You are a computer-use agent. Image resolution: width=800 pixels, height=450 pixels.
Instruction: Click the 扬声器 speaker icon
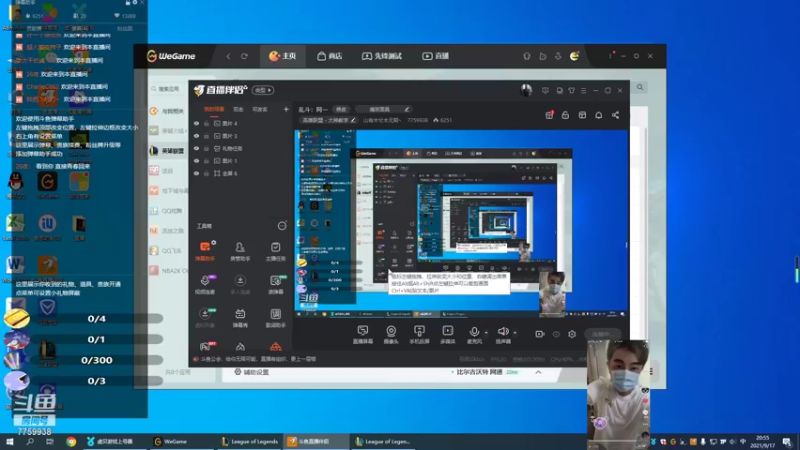point(503,334)
